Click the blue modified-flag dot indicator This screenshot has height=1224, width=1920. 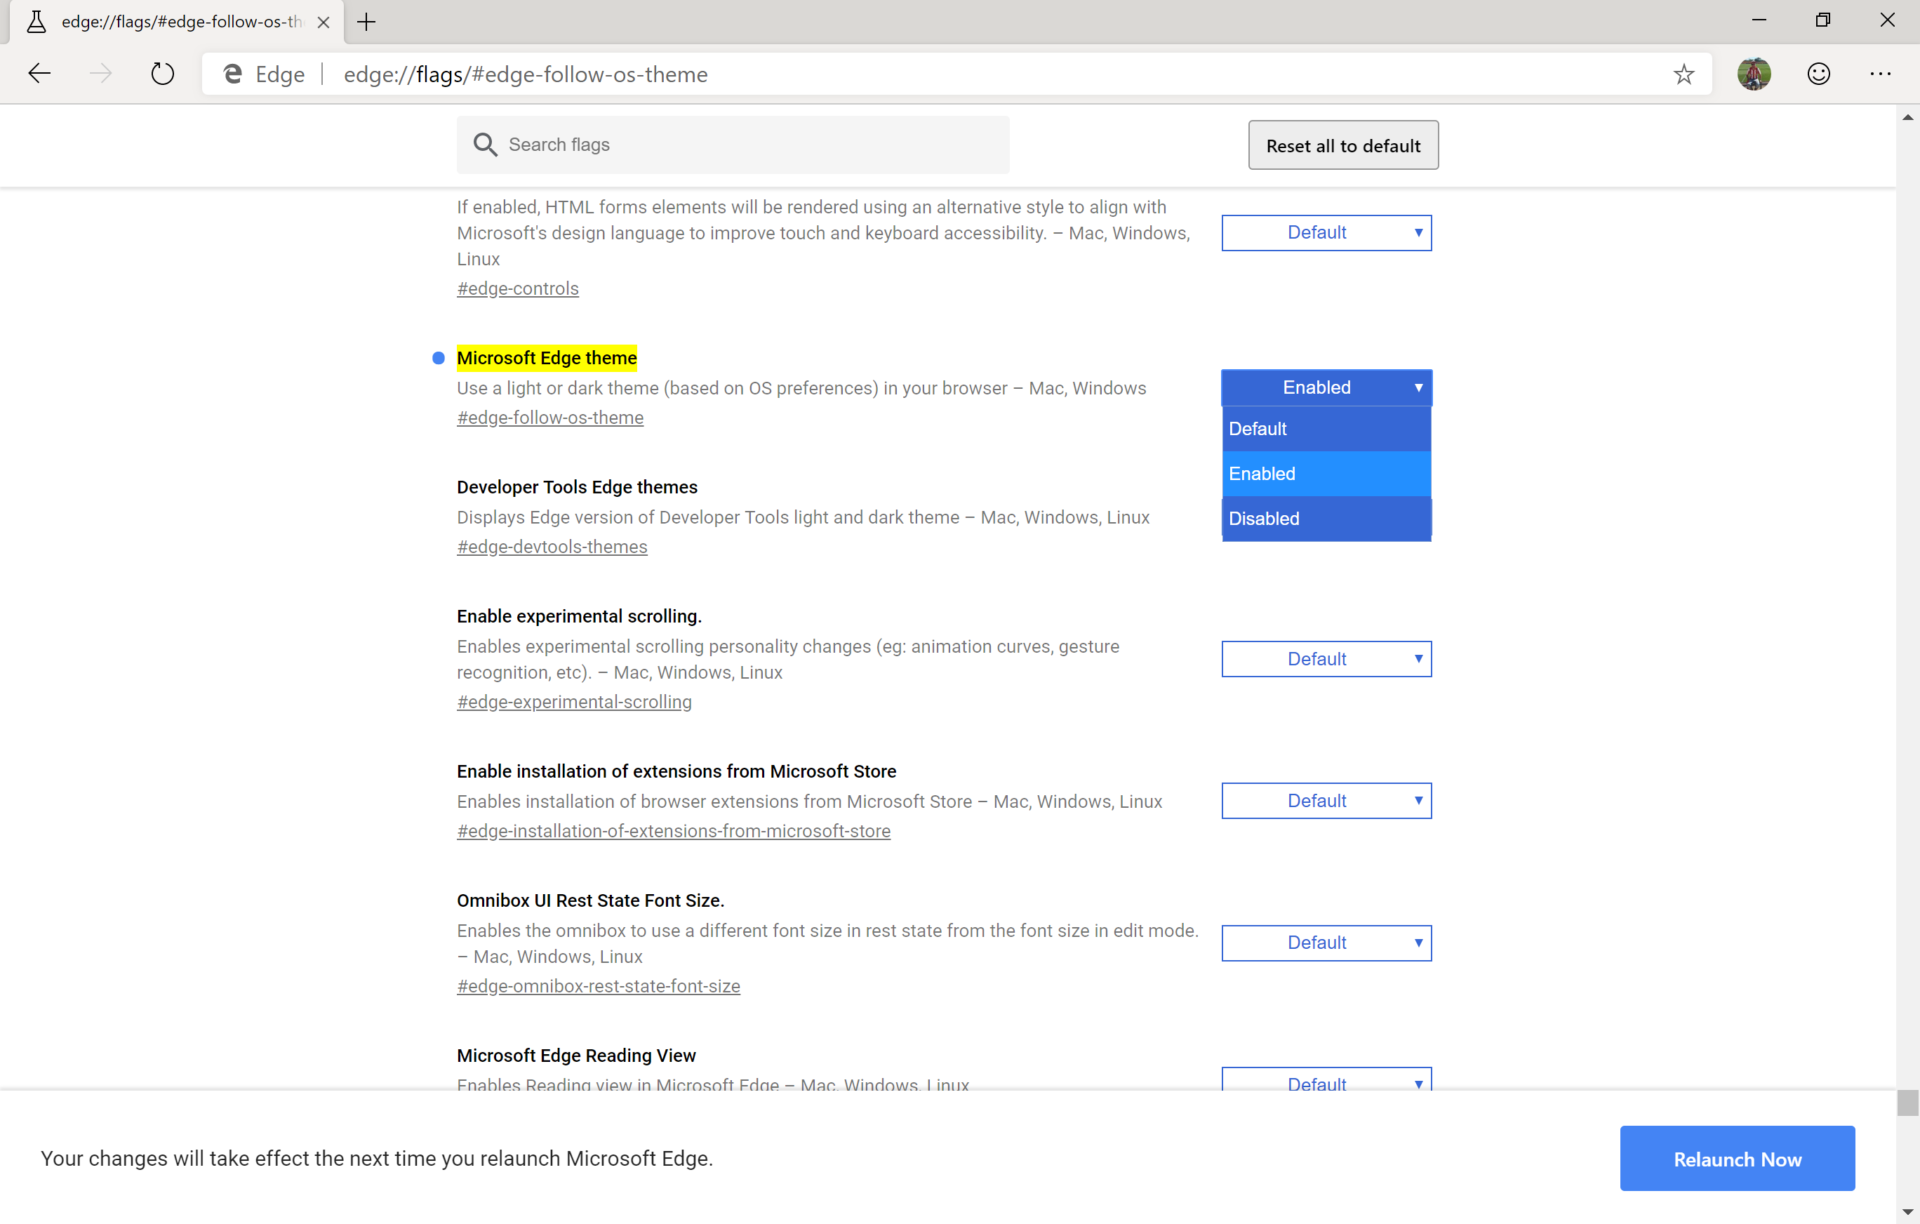point(438,358)
